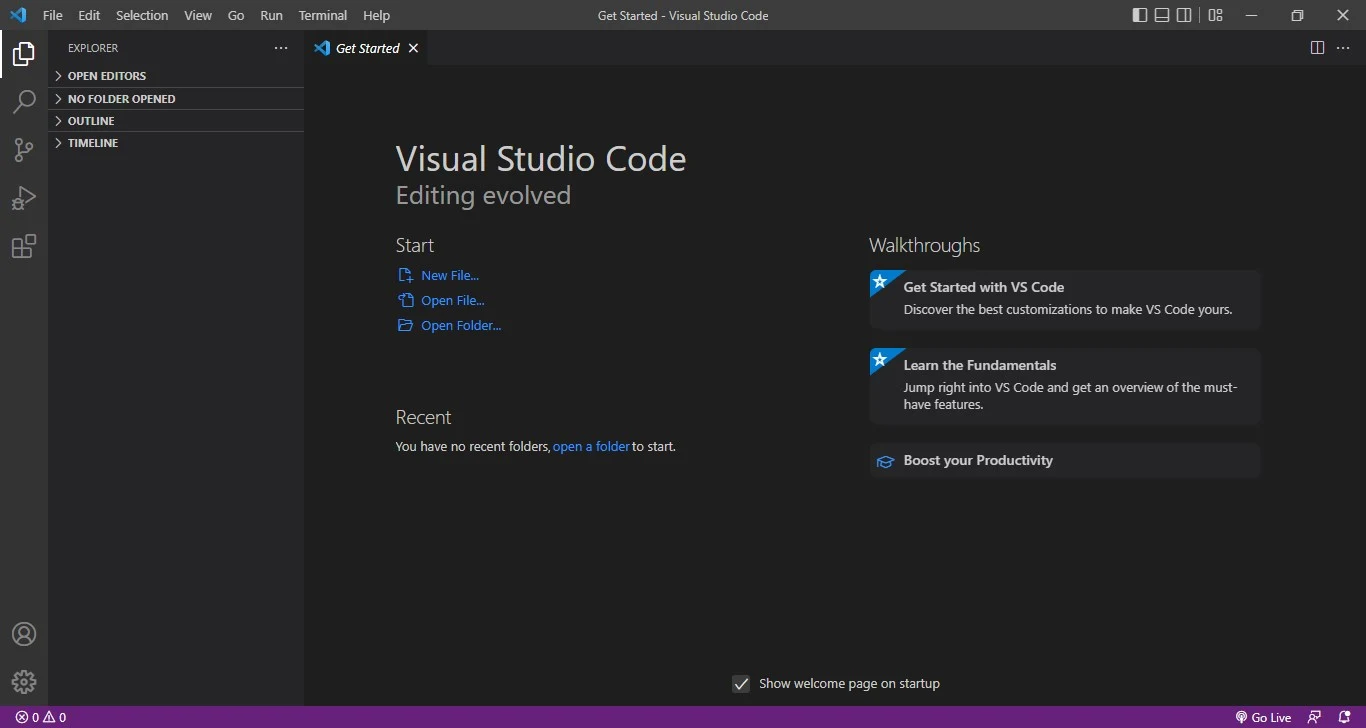Toggle panel layout icon
Screen dimensions: 1366x728
[x=1162, y=15]
